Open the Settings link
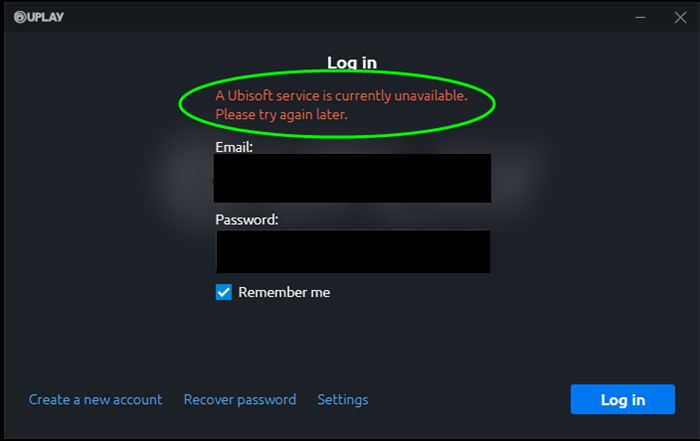This screenshot has height=441, width=700. tap(343, 399)
